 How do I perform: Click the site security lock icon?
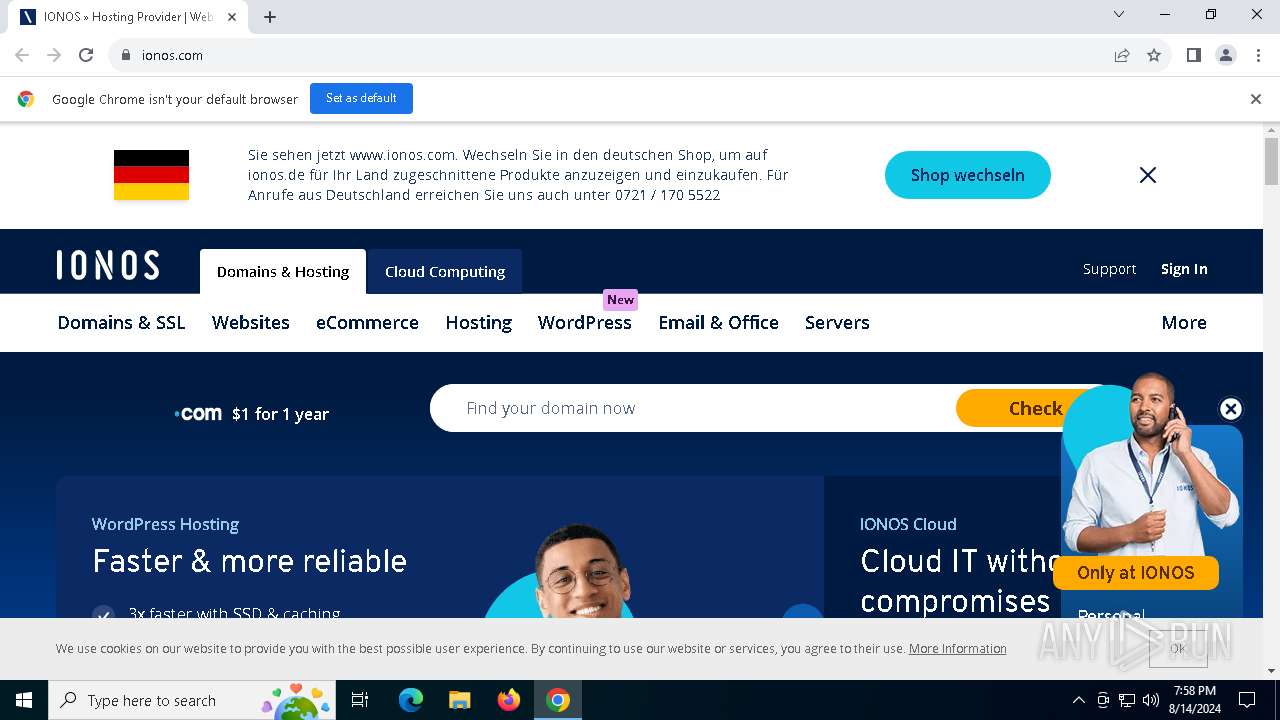[x=126, y=55]
